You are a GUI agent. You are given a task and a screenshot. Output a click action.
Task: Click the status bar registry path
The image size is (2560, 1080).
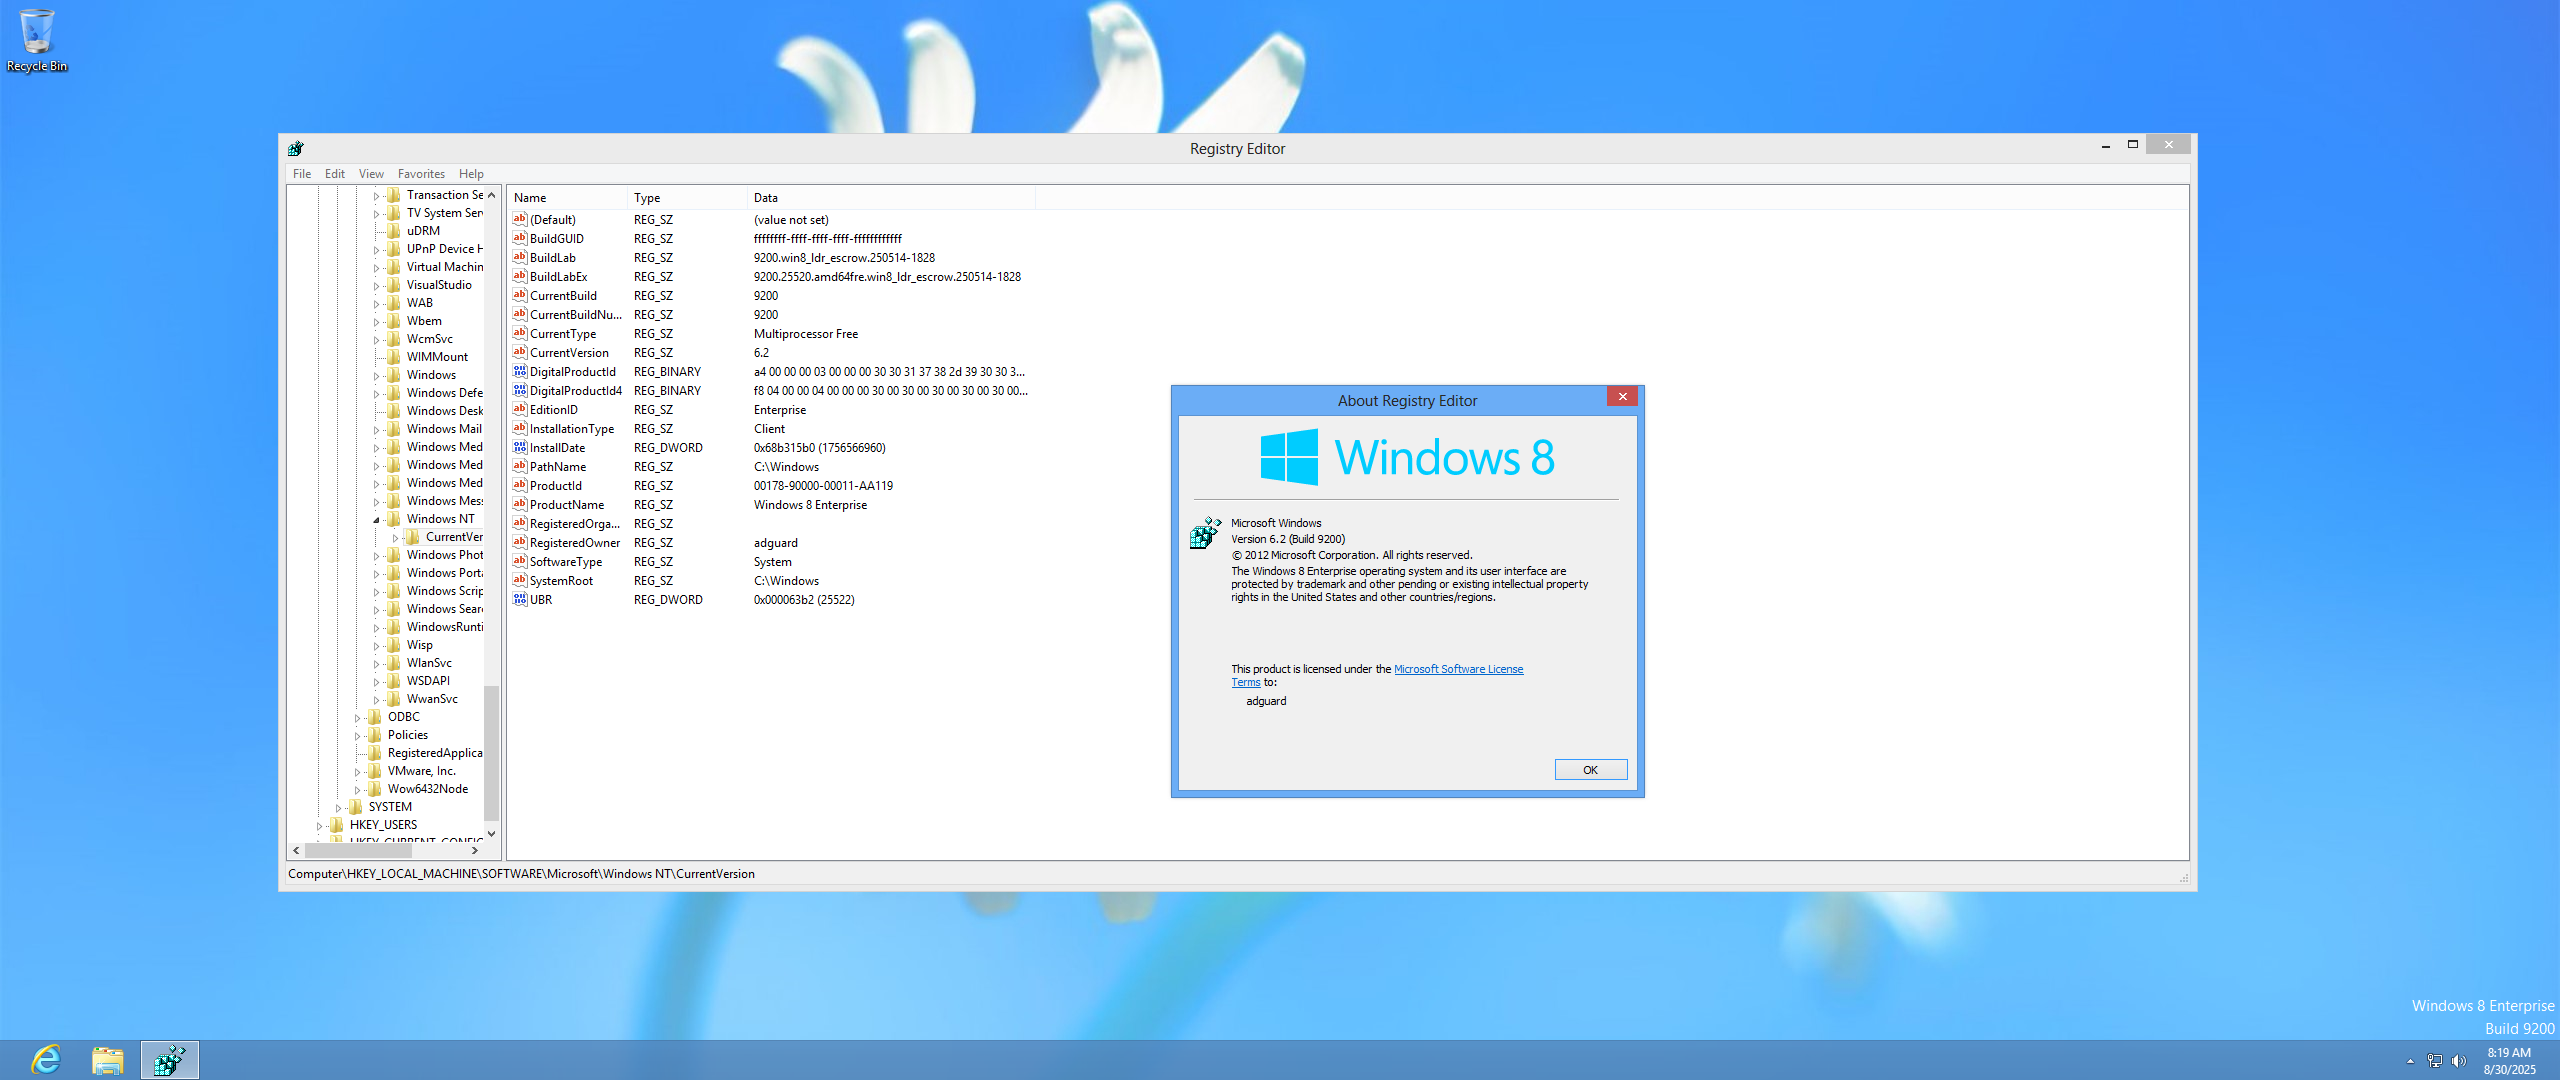(521, 874)
